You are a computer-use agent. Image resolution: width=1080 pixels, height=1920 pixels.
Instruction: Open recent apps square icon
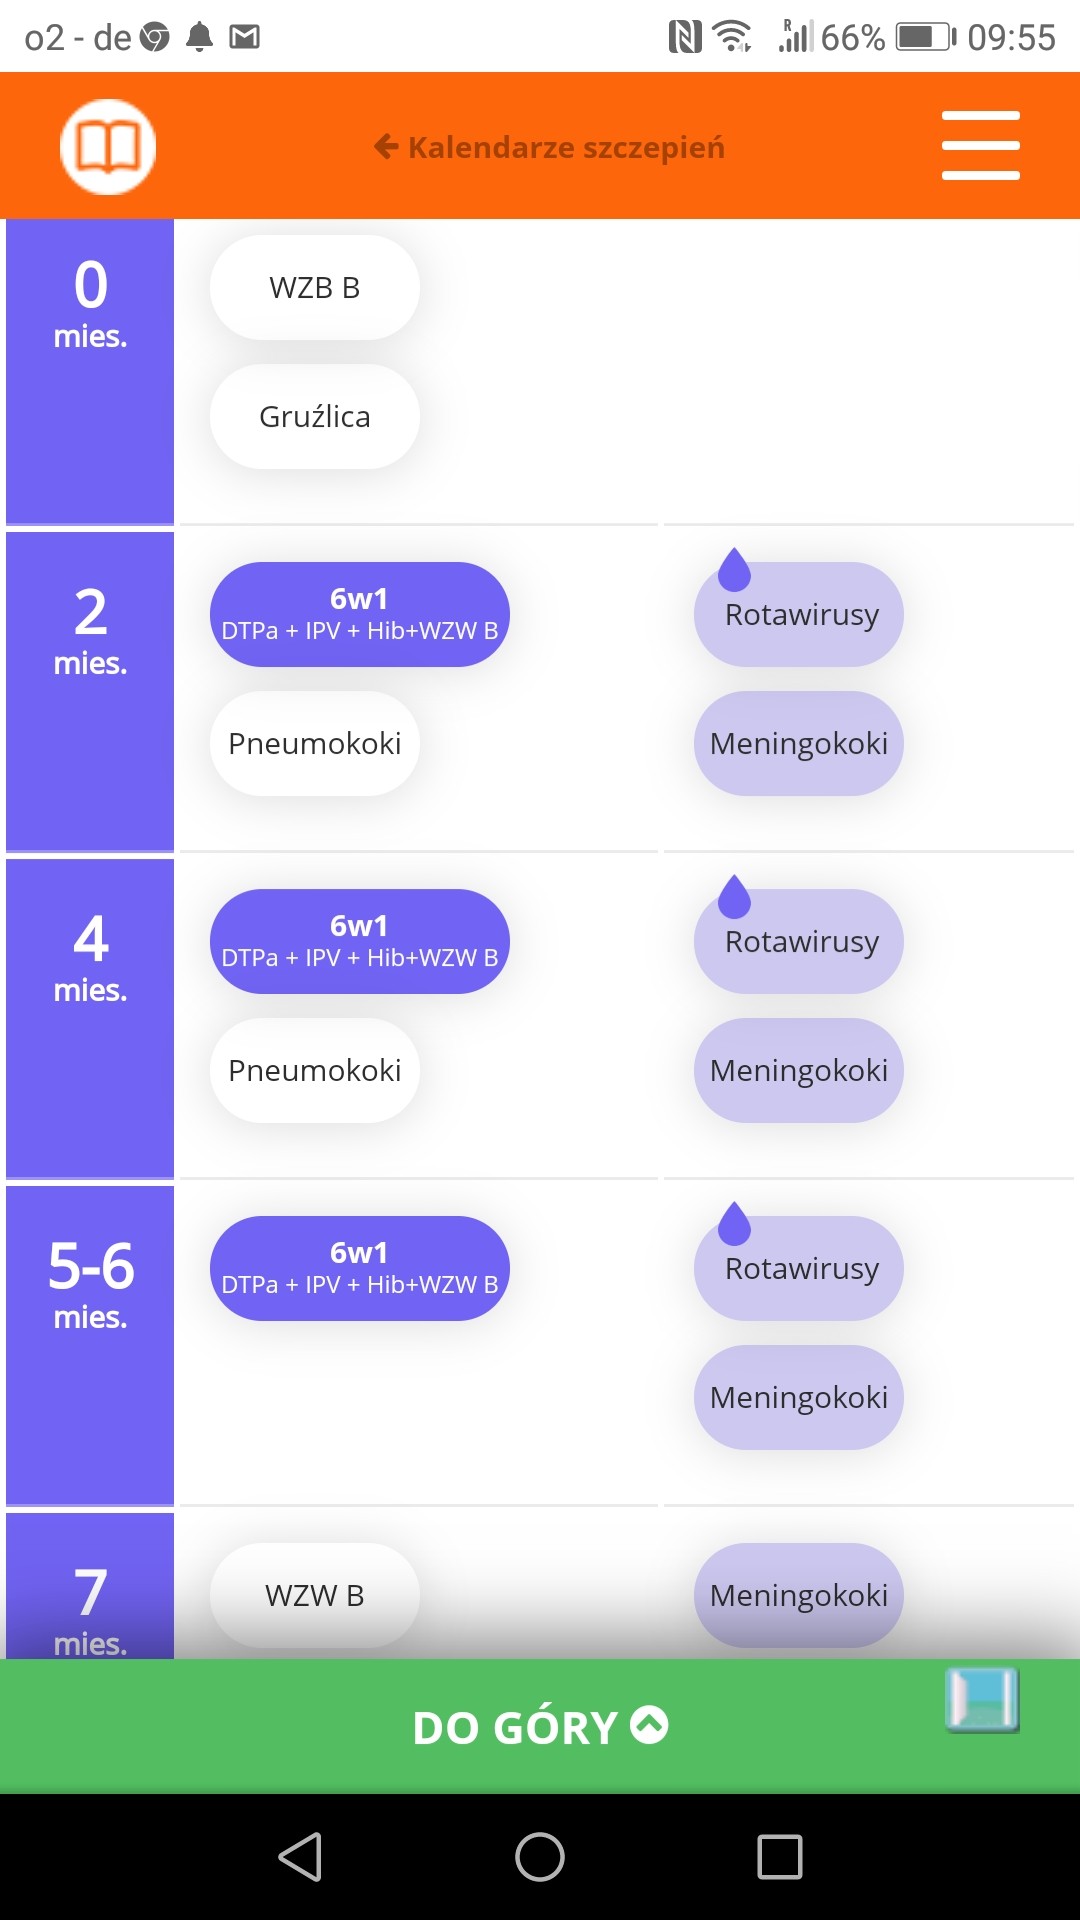(x=780, y=1857)
